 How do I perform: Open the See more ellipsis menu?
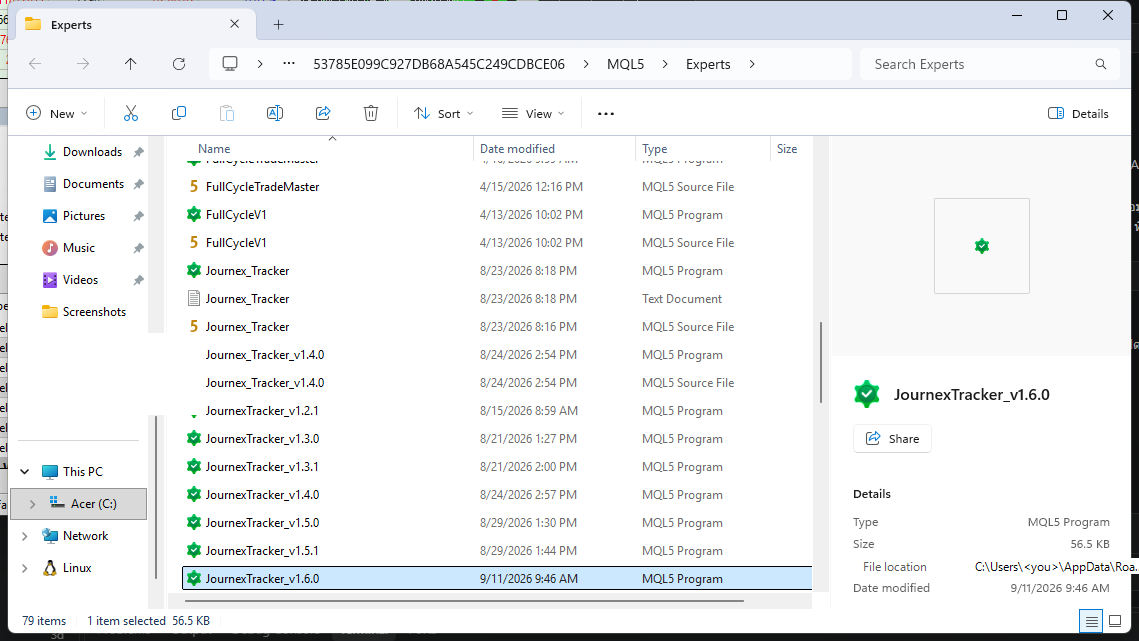pyautogui.click(x=606, y=114)
